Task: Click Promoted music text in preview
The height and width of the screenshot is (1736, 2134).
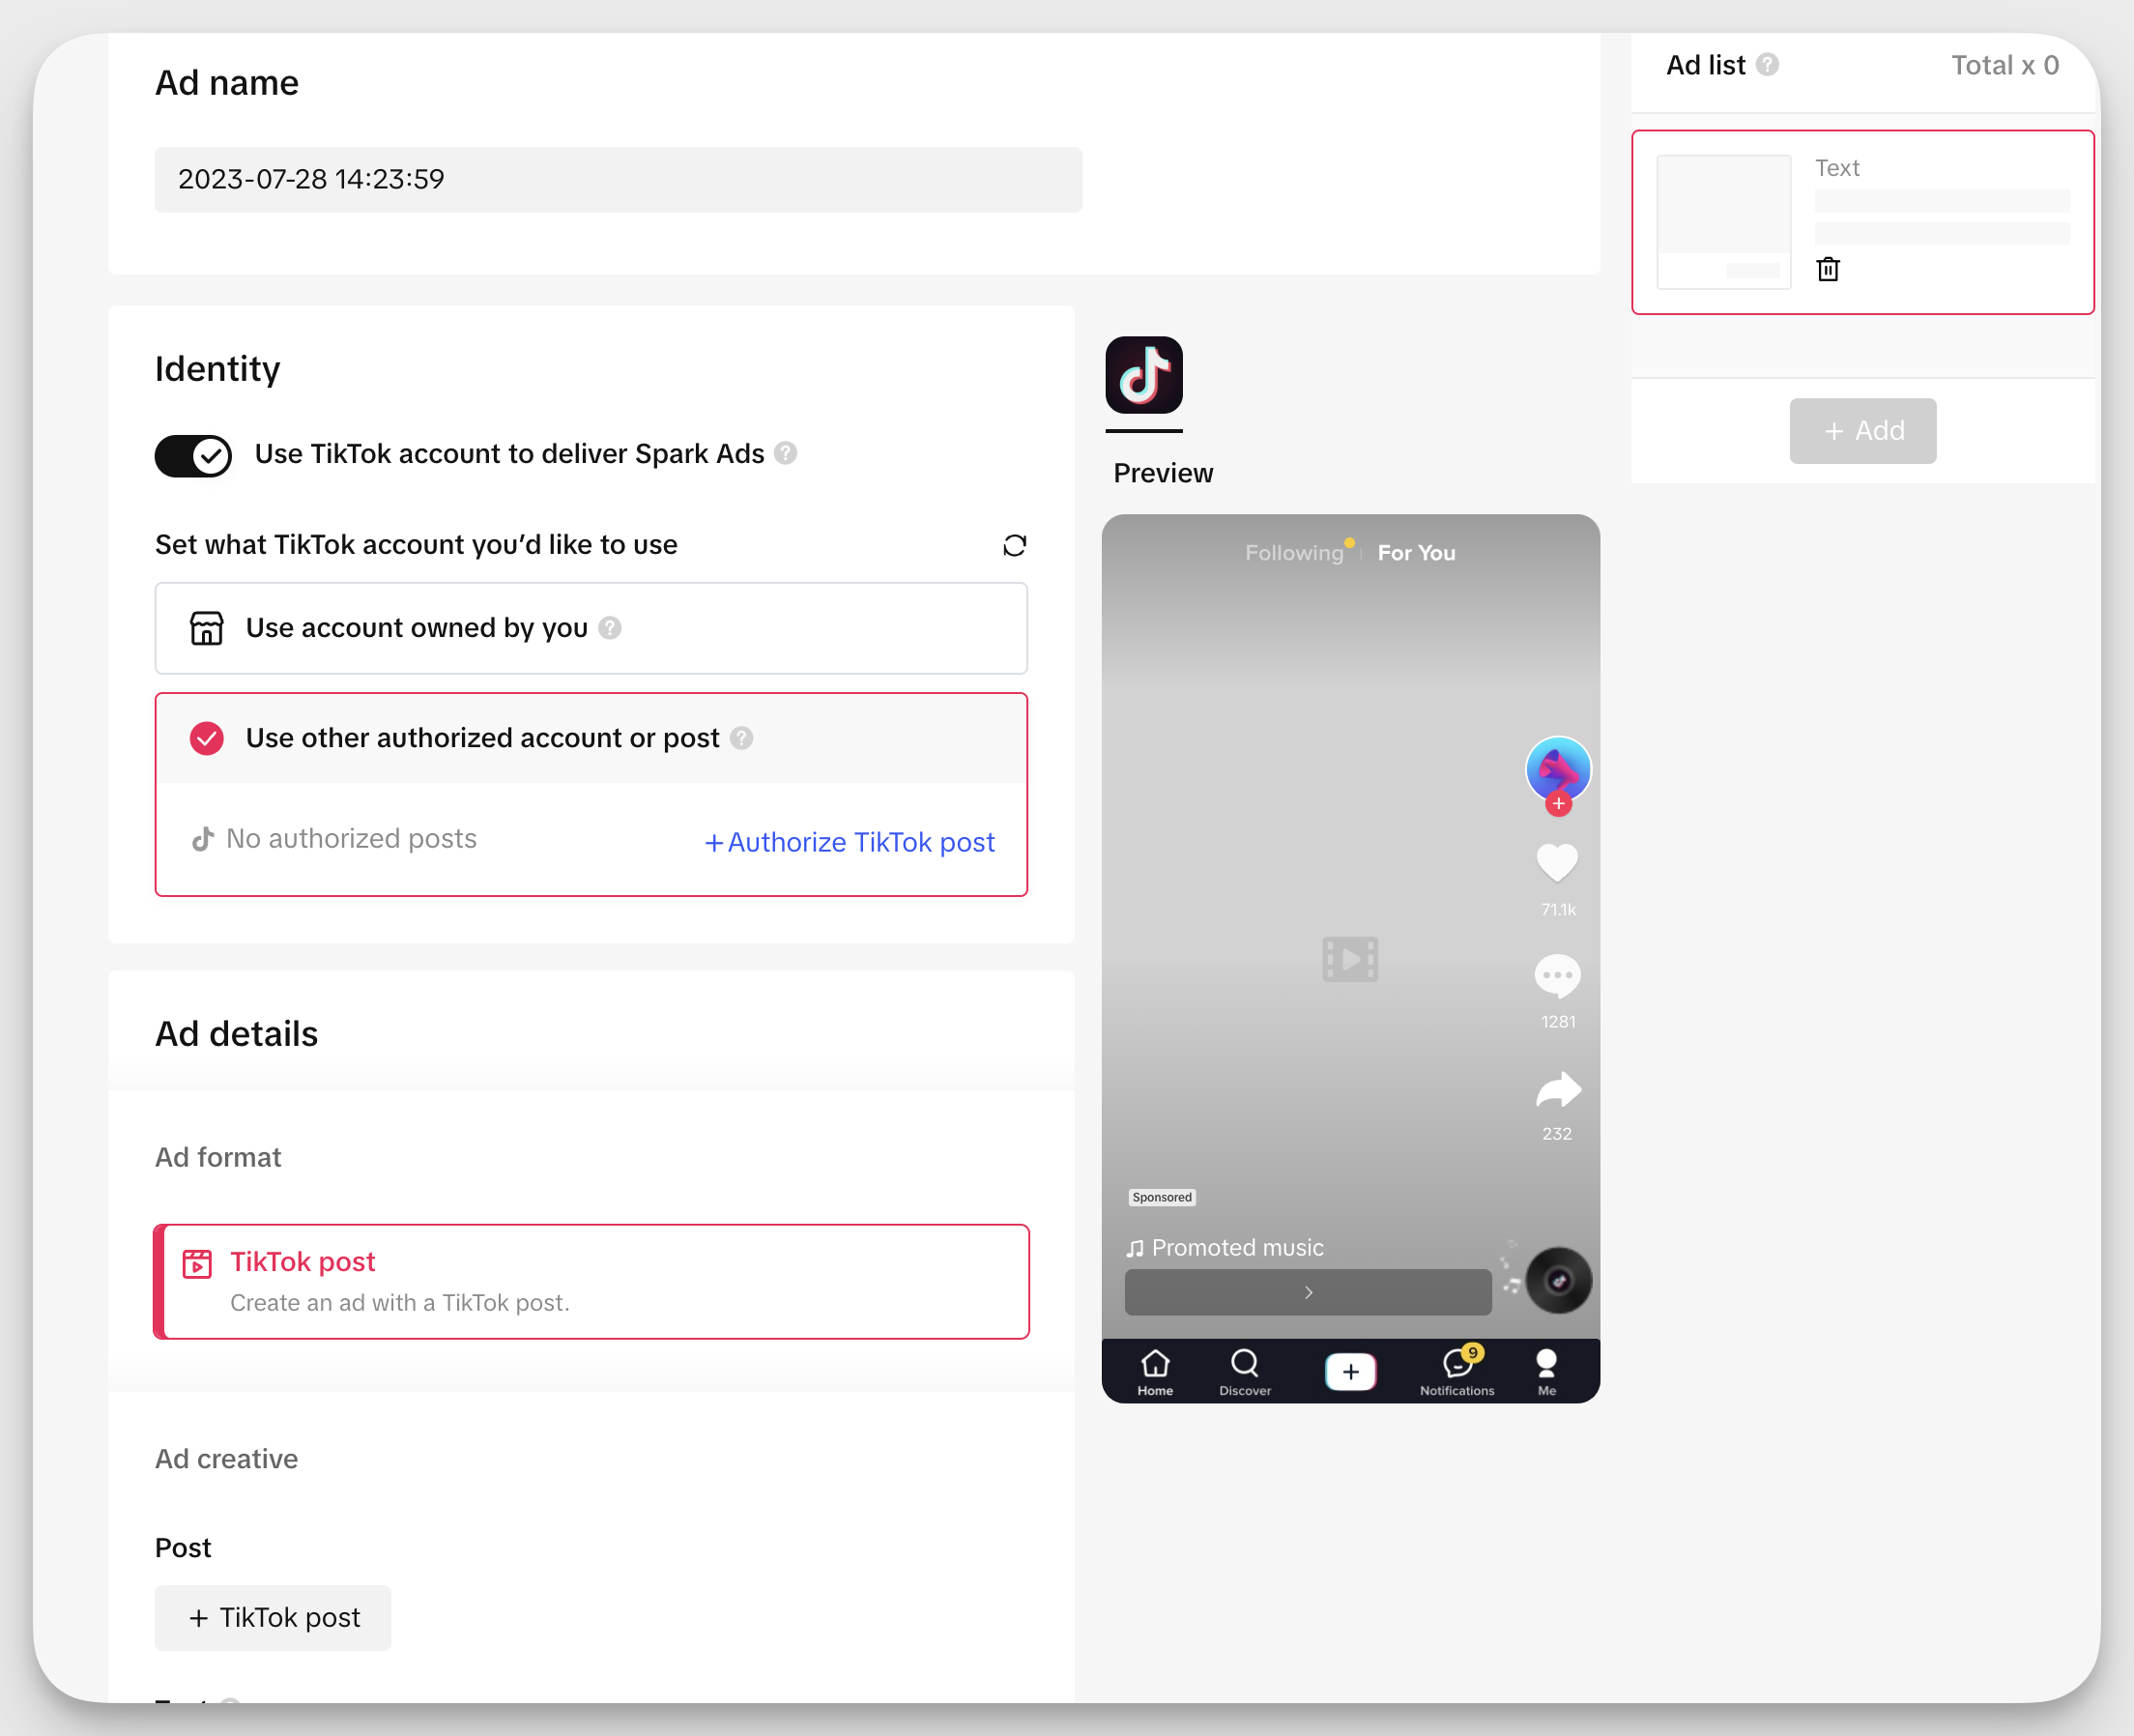Action: 1237,1248
